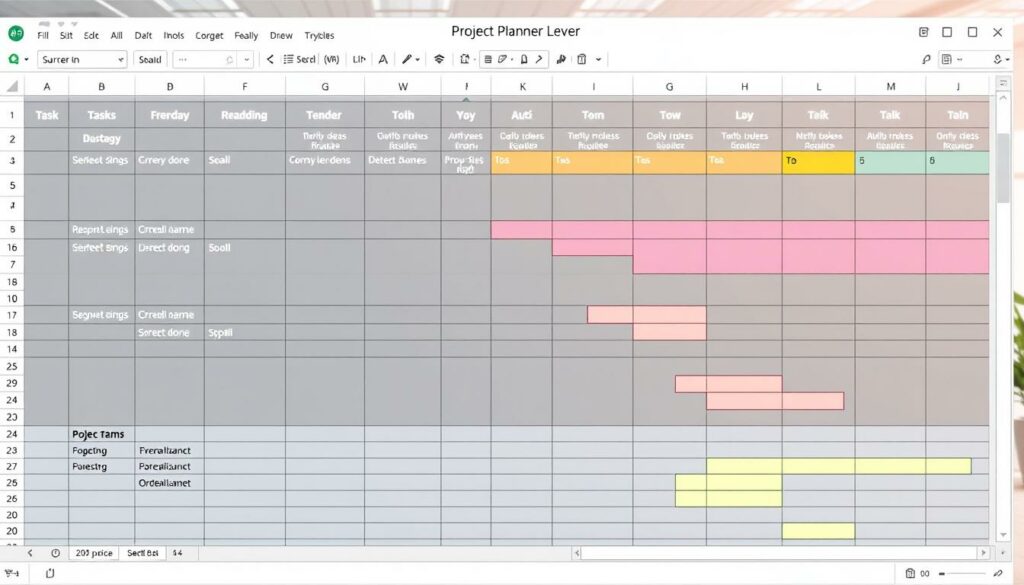The image size is (1024, 585).
Task: Click the align lines icon in toolbar group
Action: (488, 59)
